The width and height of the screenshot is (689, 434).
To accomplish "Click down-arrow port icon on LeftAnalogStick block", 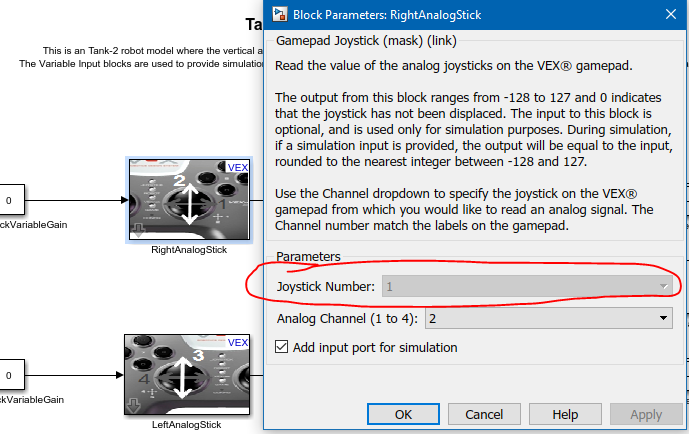I will click(134, 406).
